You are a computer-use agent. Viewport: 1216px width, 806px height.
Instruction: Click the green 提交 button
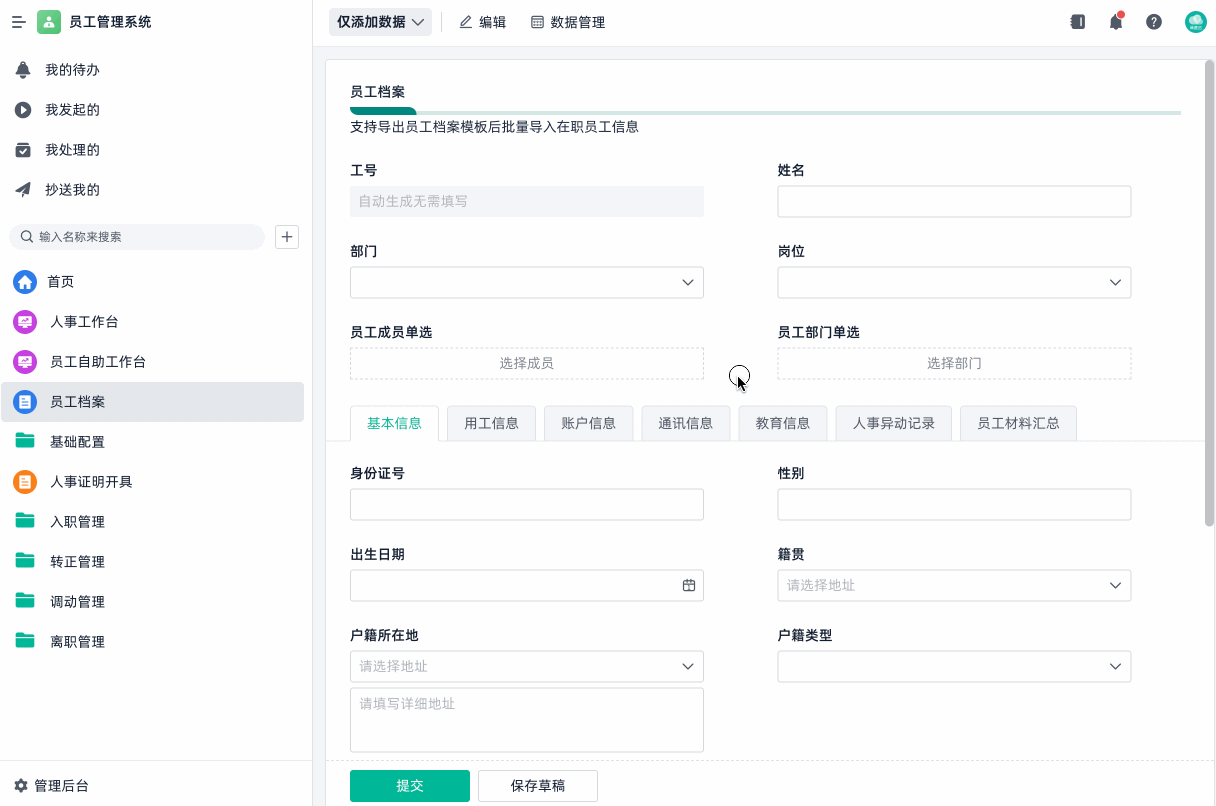click(410, 786)
